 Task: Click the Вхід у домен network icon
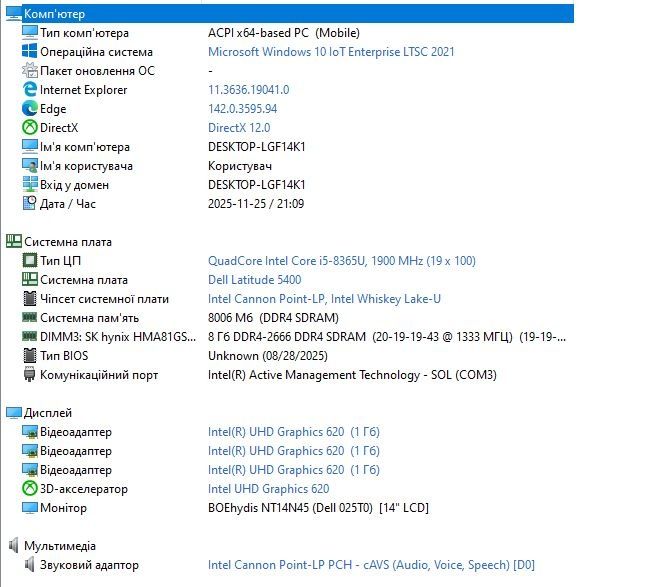coord(29,184)
